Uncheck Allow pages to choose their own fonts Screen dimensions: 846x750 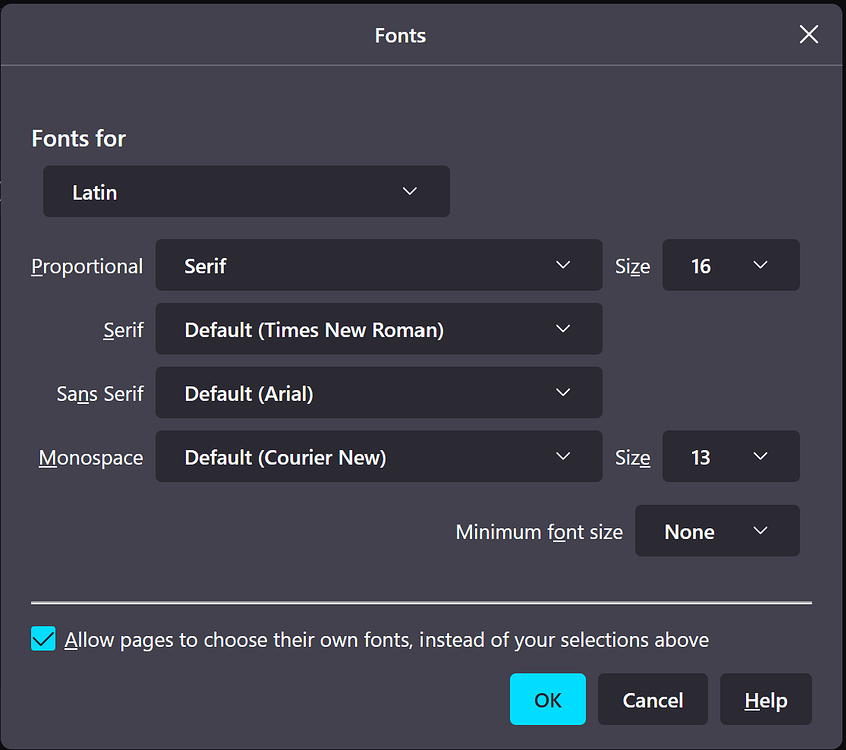tap(44, 639)
